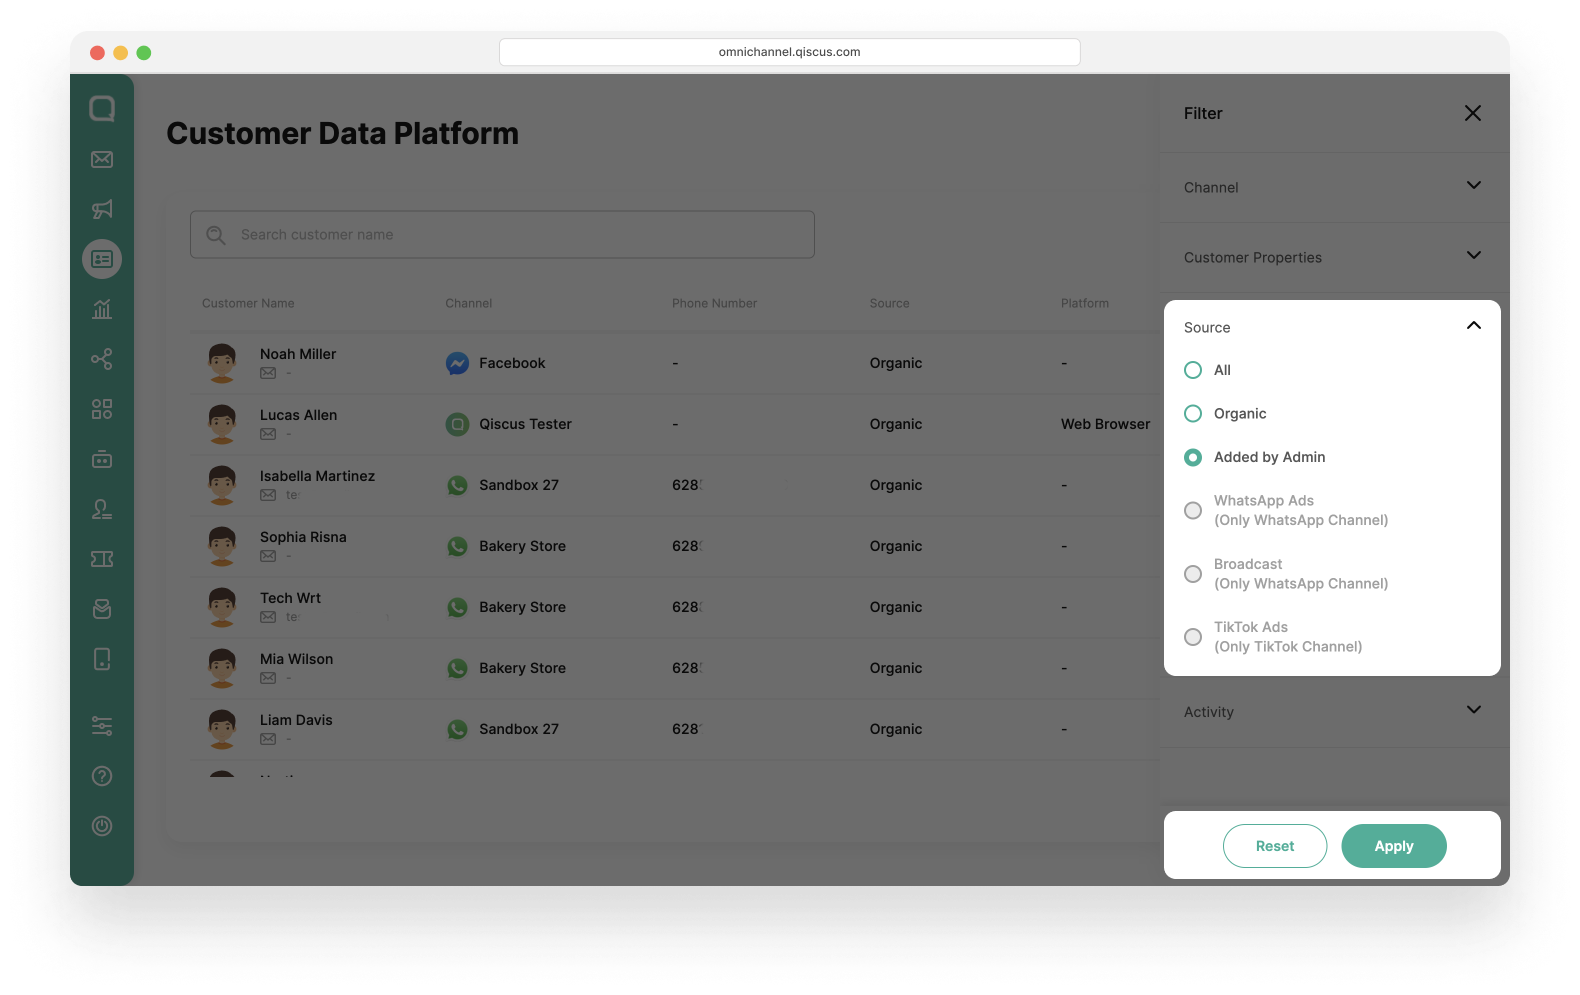
Task: Open the Analytics bar chart sidebar icon
Action: [102, 309]
